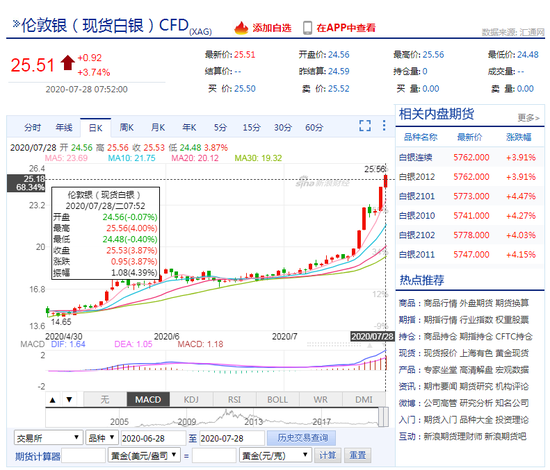Click the calculator amount input field
The width and height of the screenshot is (550, 470).
83,456
